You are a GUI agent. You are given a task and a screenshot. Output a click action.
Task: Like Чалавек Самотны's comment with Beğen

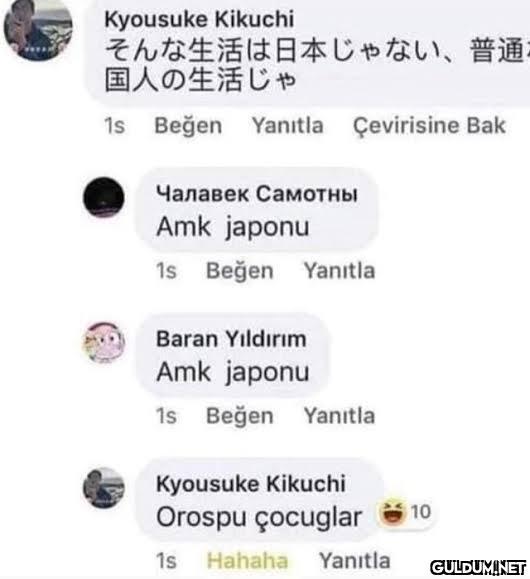click(240, 271)
